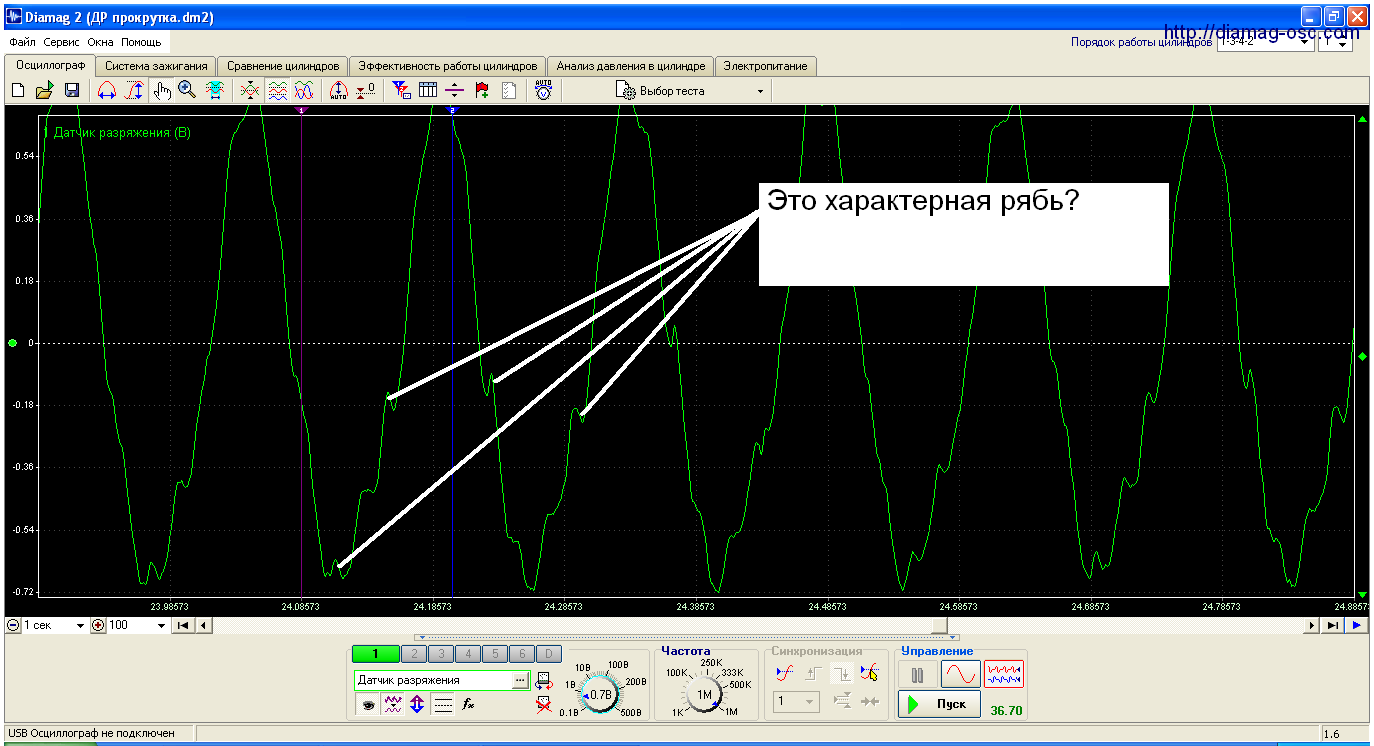
Task: Open the '1 сек' time scale dropdown
Action: tap(54, 625)
